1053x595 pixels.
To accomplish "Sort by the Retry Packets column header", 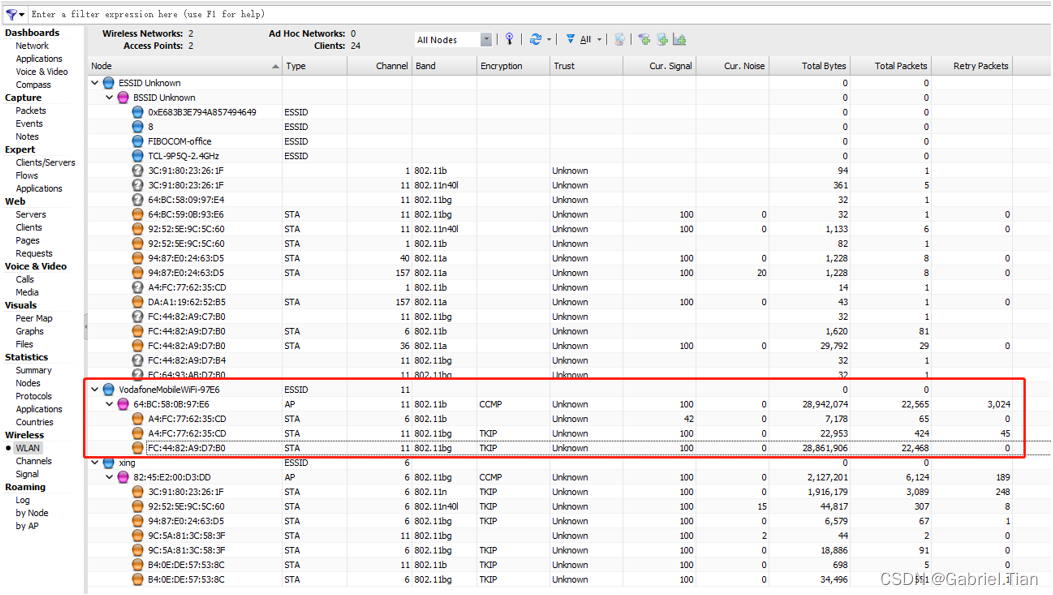I will 971,66.
